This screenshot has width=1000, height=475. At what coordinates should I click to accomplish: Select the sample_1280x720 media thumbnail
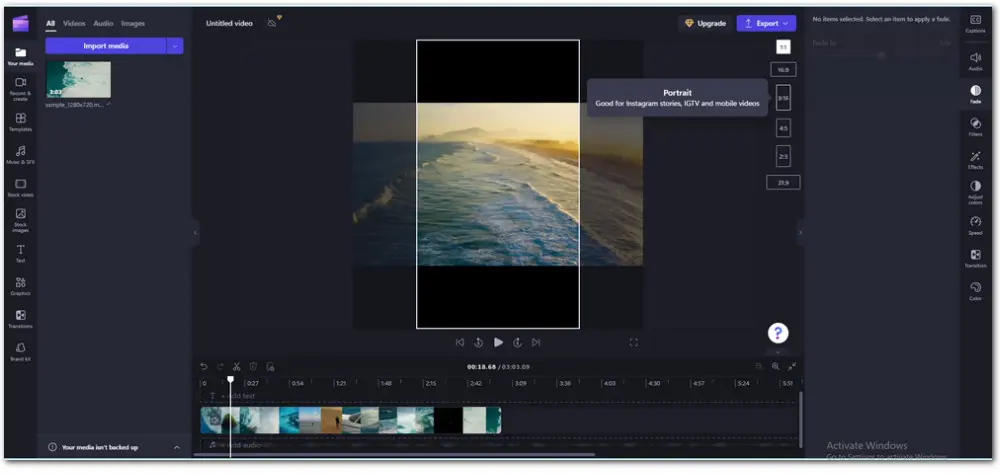[78, 80]
